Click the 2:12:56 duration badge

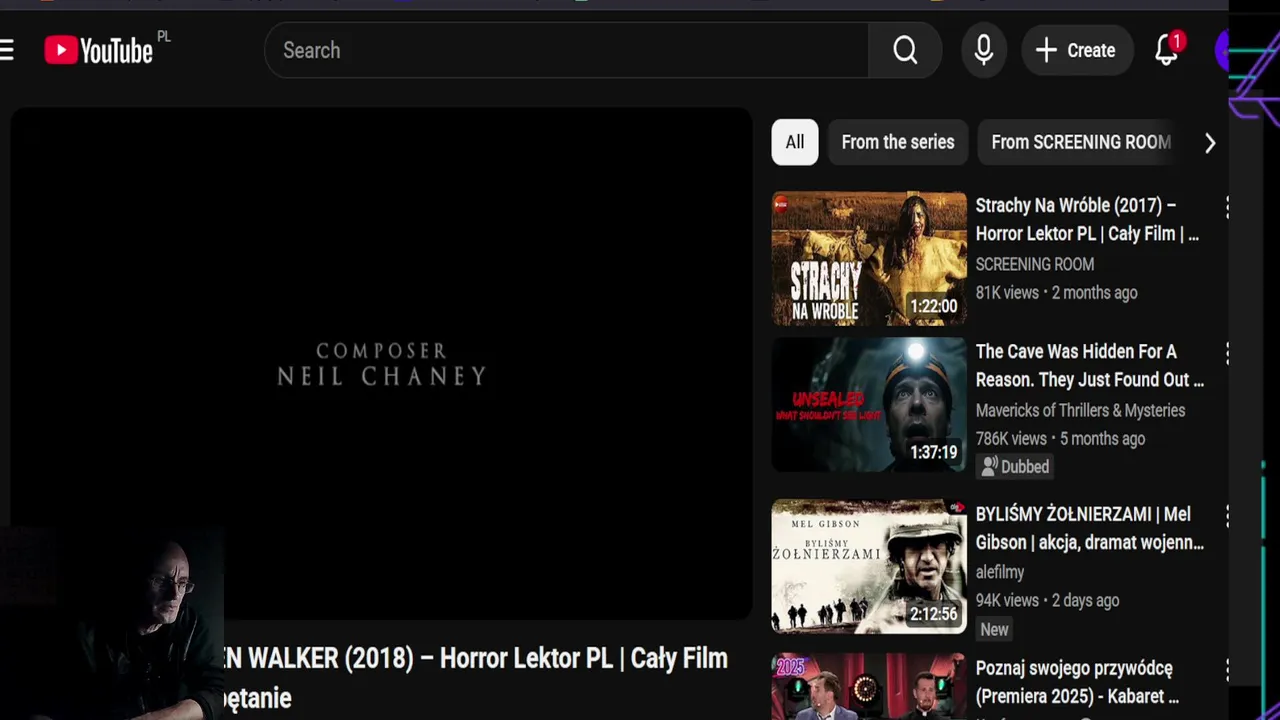coord(933,614)
